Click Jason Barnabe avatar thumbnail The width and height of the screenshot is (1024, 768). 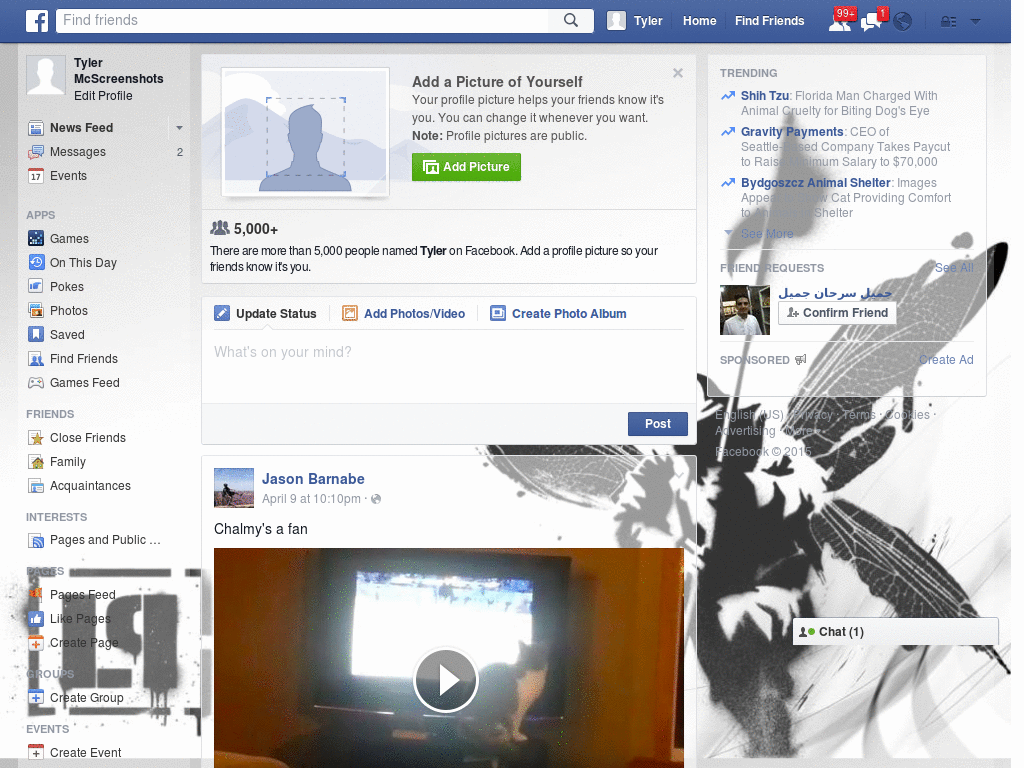[x=234, y=488]
